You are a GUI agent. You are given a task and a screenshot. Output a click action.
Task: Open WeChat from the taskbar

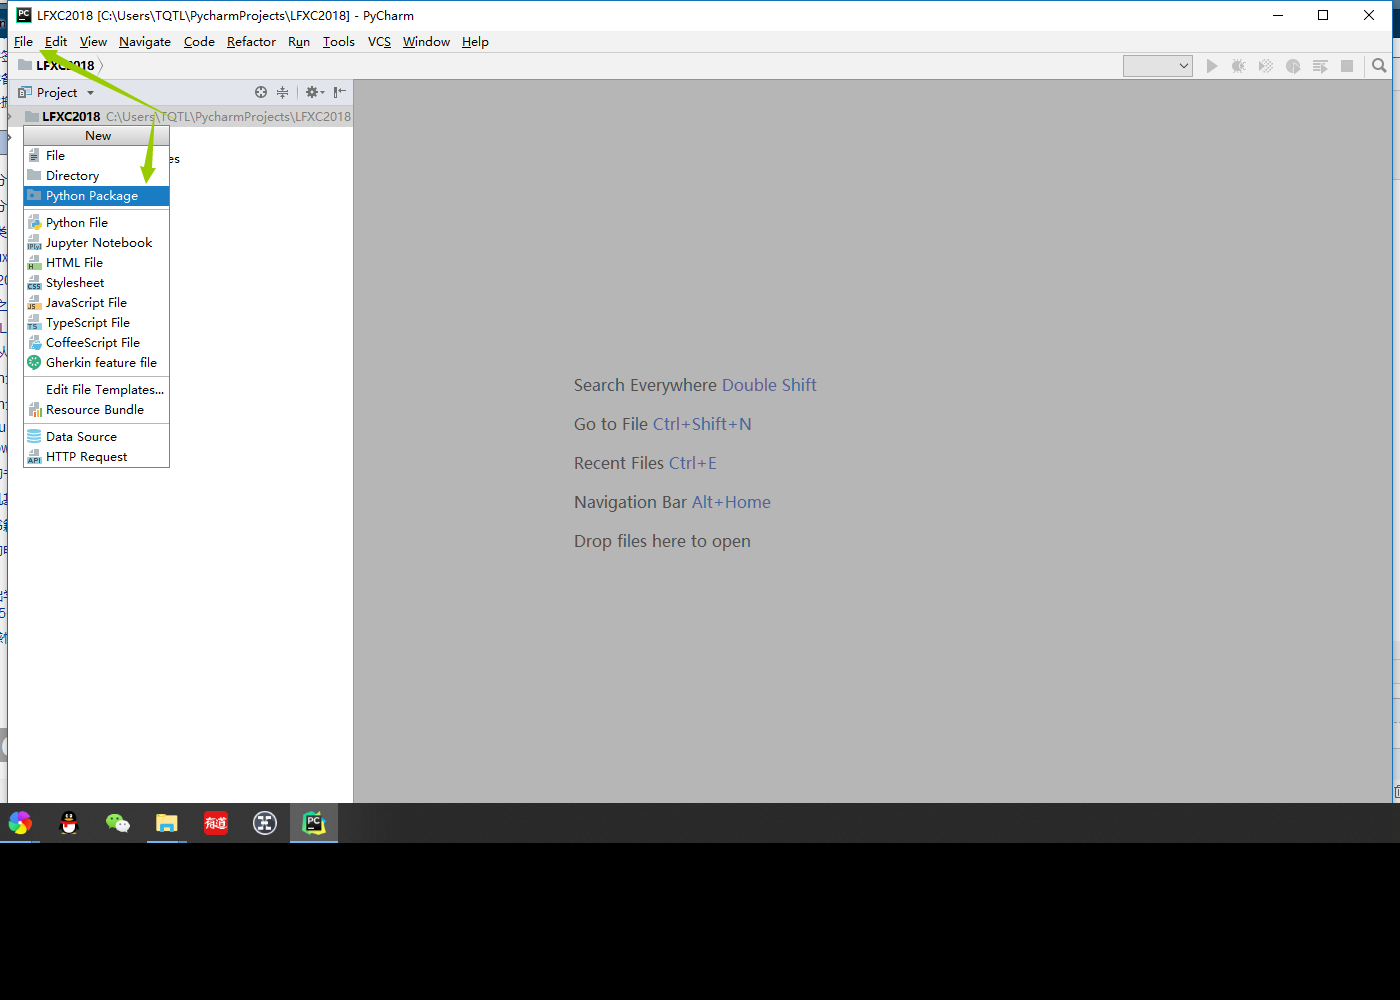[x=118, y=823]
